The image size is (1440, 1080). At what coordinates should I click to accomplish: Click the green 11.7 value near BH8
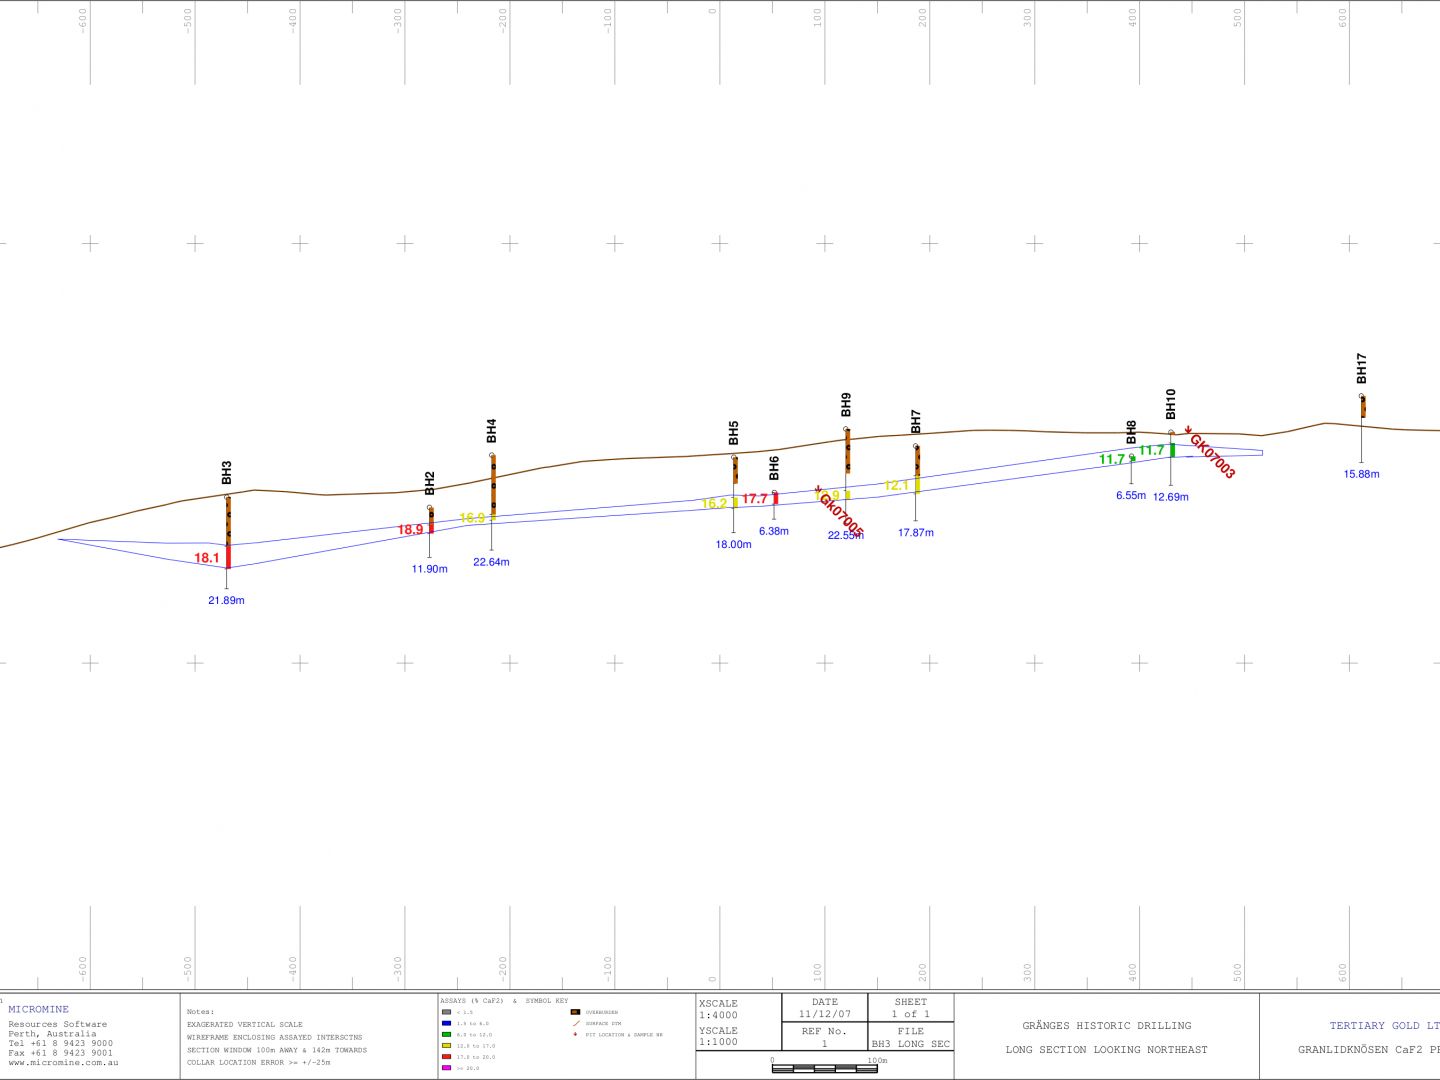tap(1112, 460)
